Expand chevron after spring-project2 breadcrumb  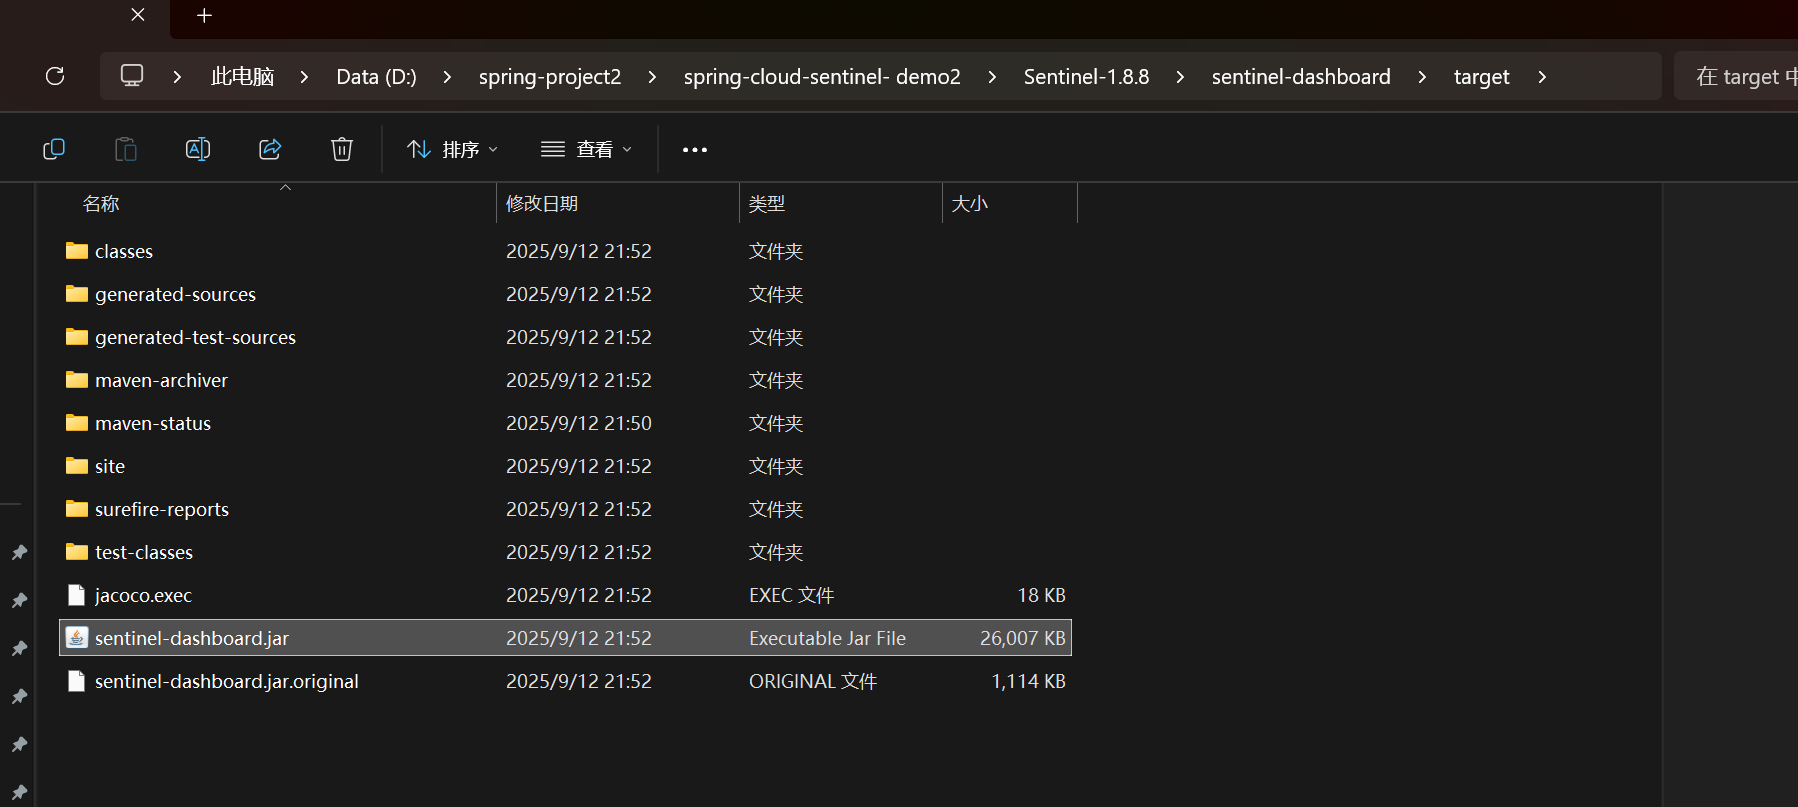(x=652, y=77)
